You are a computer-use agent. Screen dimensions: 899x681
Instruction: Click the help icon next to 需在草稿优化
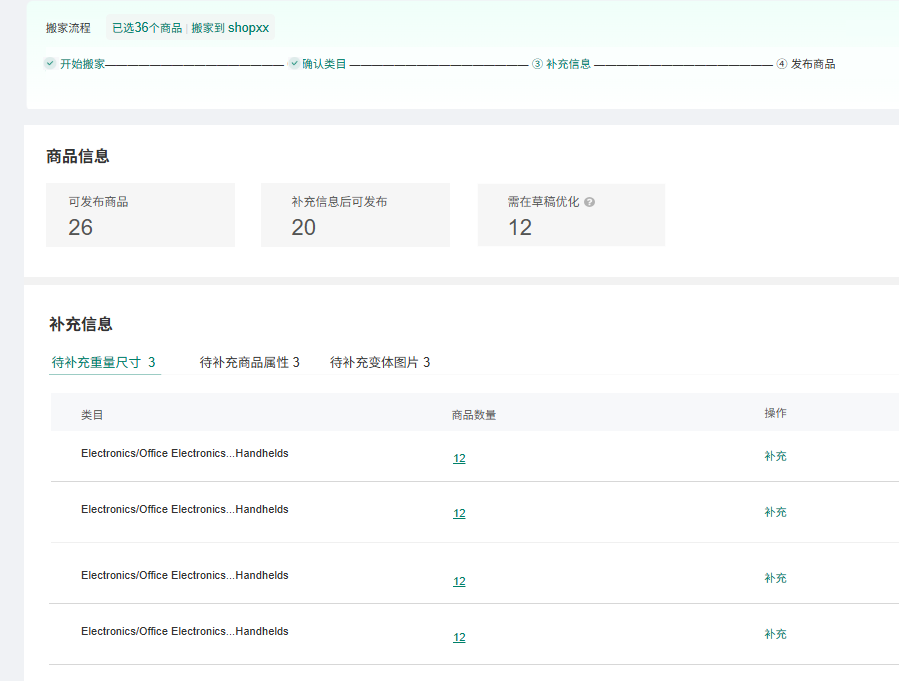[x=589, y=202]
